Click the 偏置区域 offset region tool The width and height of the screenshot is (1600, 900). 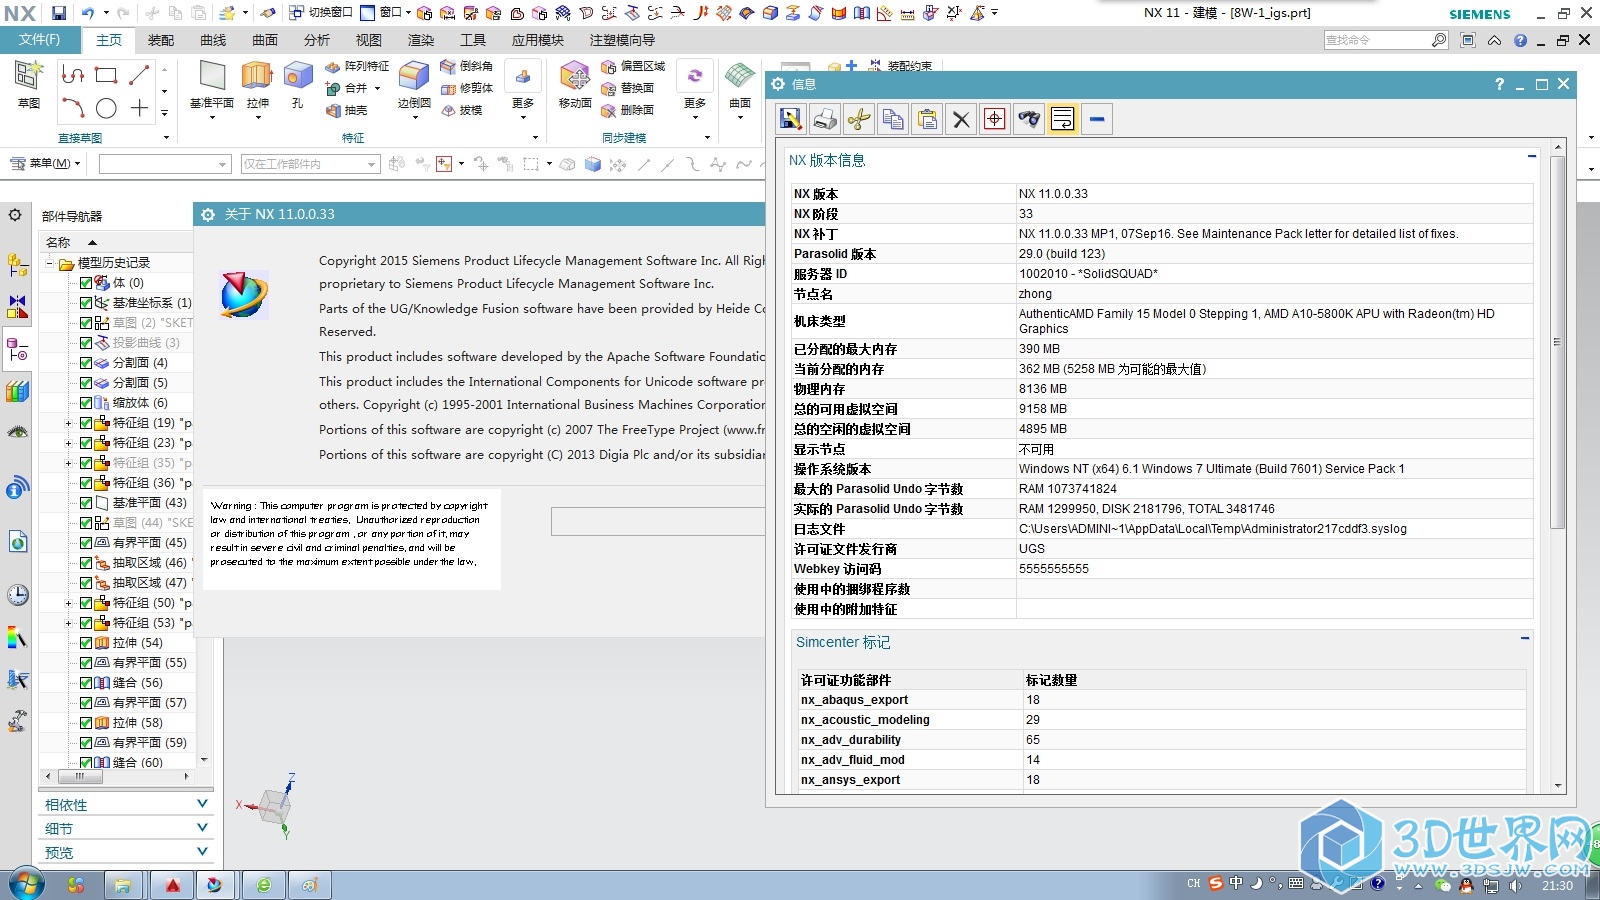(633, 66)
